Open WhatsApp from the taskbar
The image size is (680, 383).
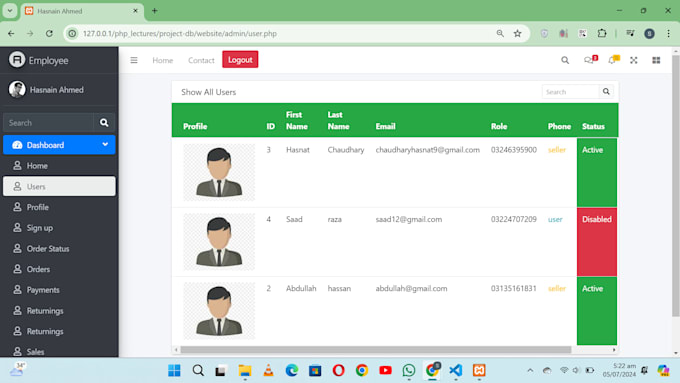click(x=409, y=370)
